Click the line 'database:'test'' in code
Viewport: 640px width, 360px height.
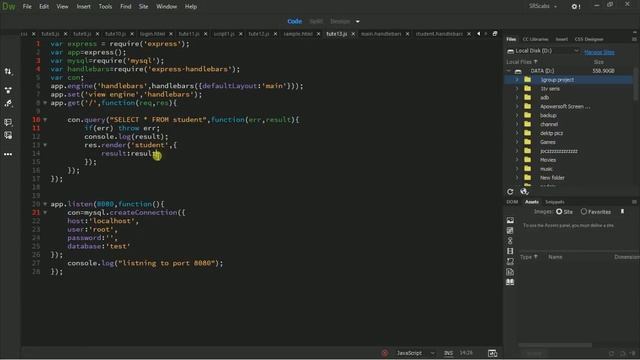(98, 246)
